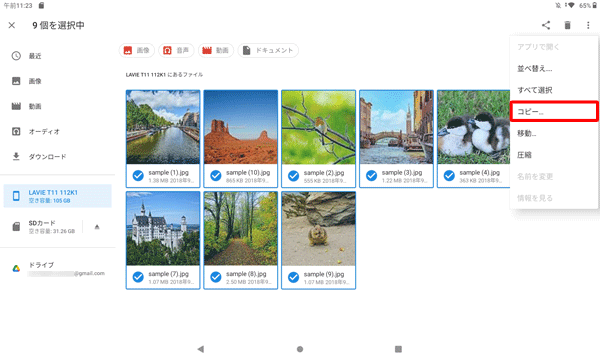Viewport: 600px width, 360px height.
Task: Click the Venice bridge thumbnail sample (3).jpg
Action: [396, 127]
